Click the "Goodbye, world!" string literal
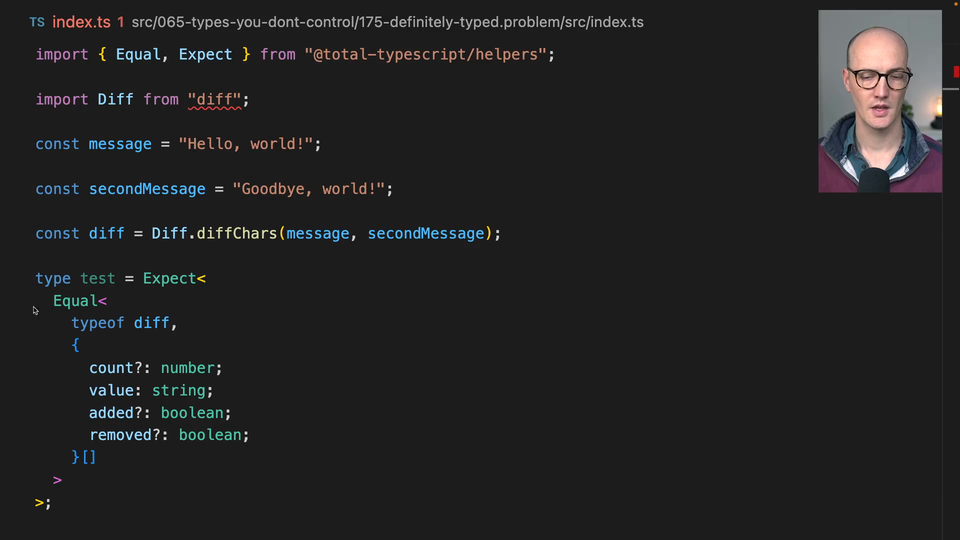 click(308, 189)
